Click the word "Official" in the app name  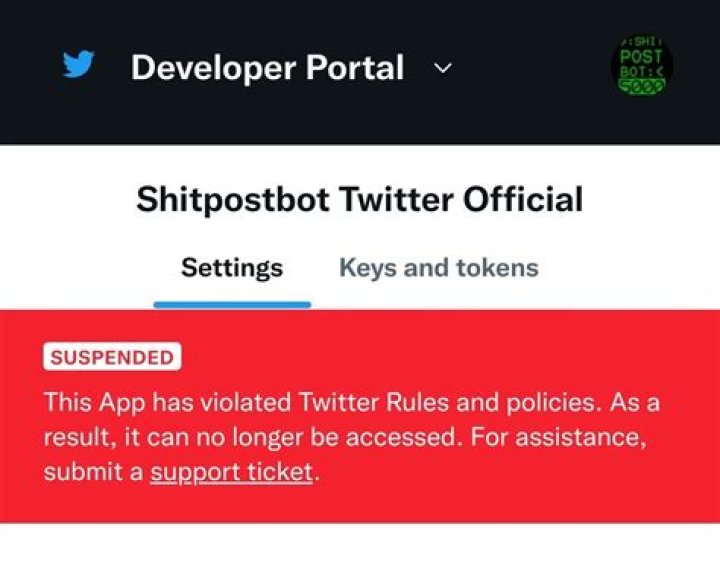coord(523,200)
